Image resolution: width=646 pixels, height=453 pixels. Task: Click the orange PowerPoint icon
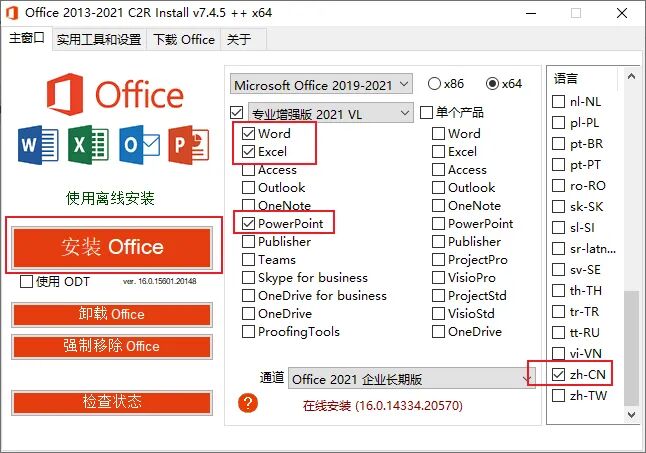(189, 145)
